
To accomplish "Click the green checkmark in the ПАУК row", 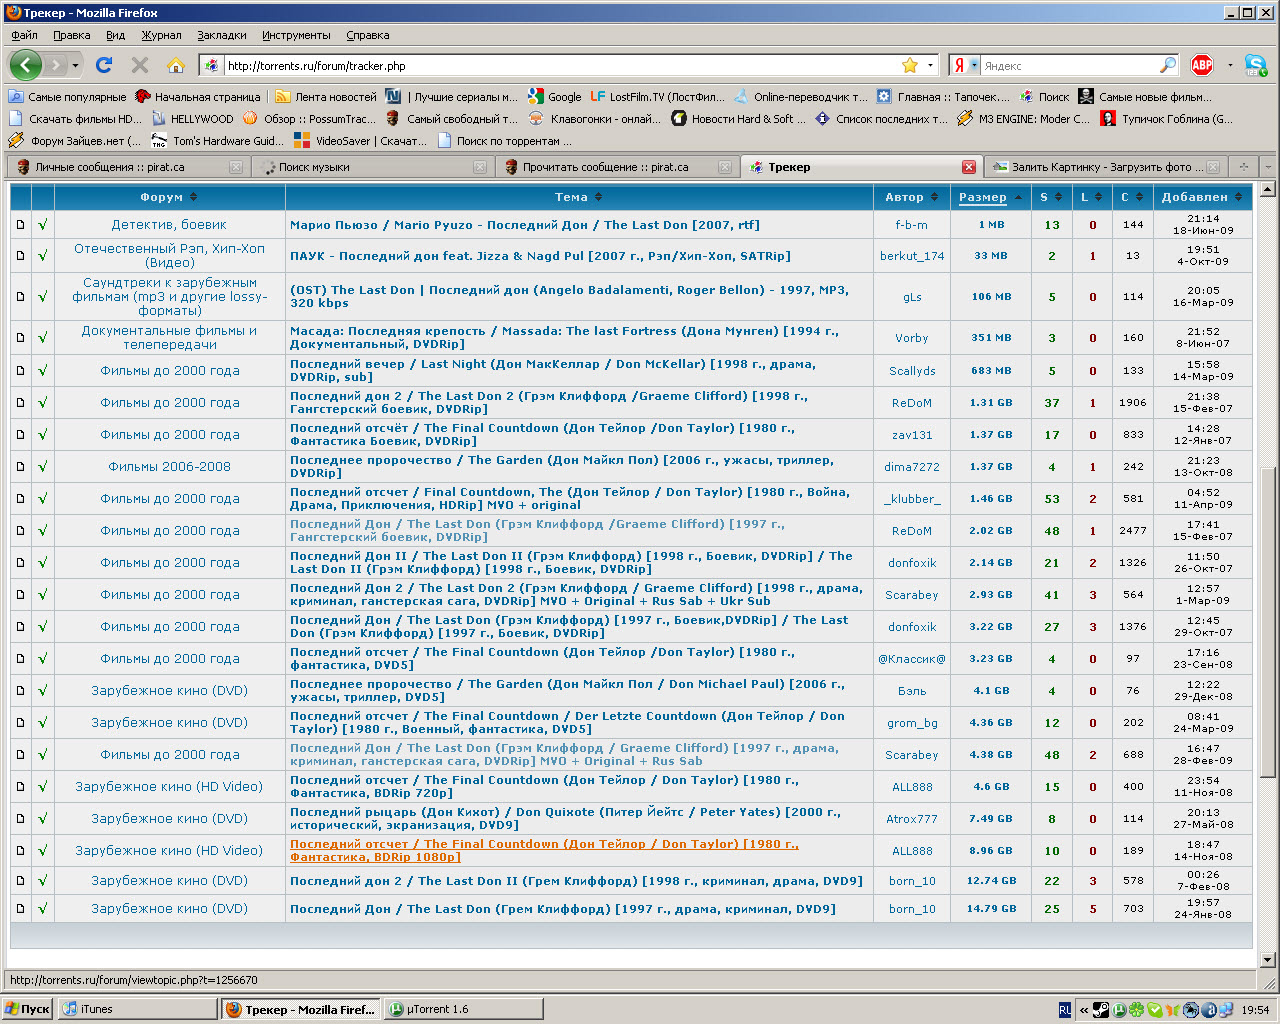I will coord(43,255).
